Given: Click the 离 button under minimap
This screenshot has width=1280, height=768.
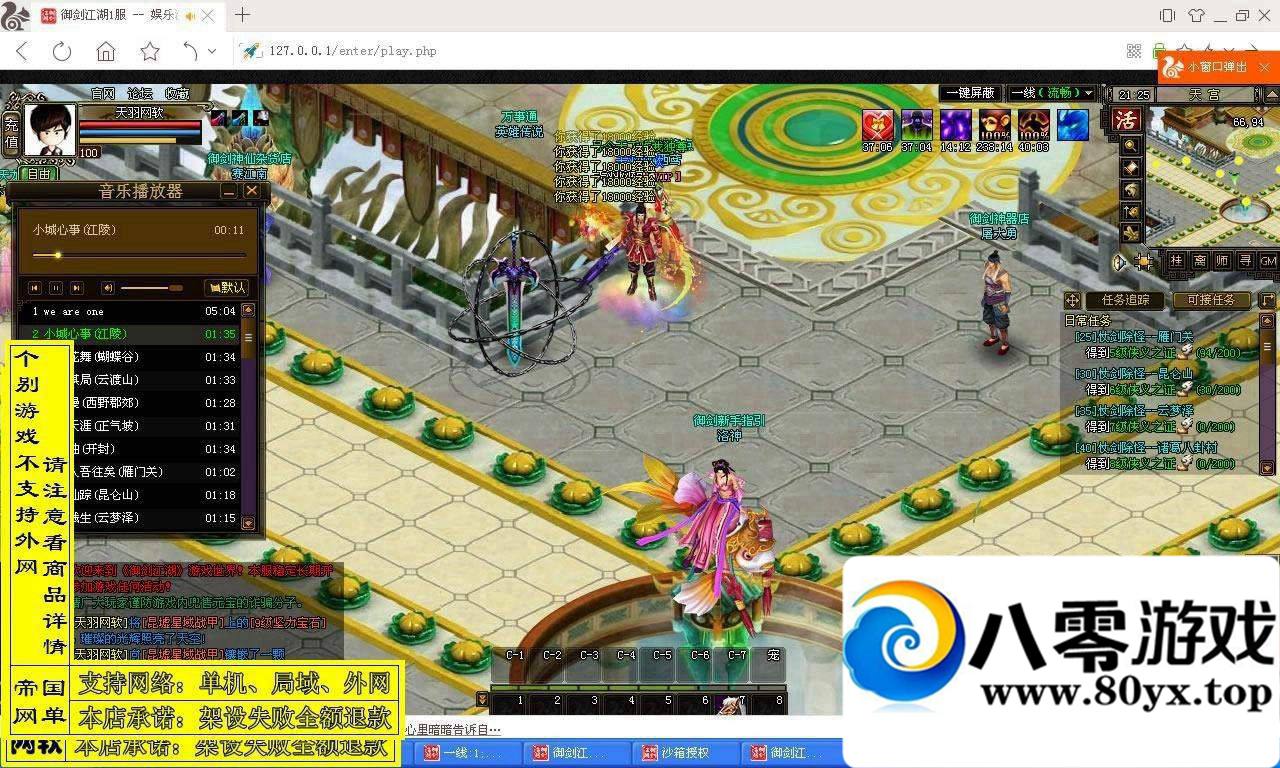Looking at the screenshot, I should coord(1199,261).
